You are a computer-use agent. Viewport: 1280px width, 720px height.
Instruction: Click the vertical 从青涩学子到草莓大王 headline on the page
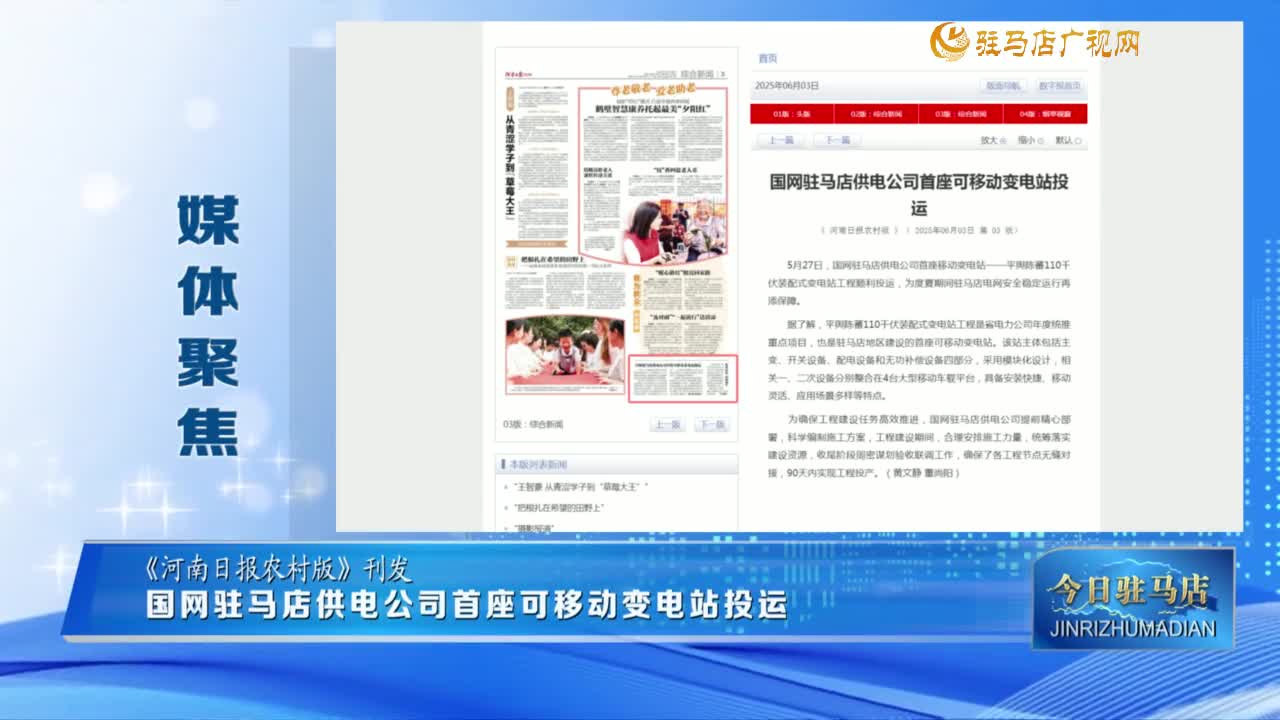pos(509,166)
